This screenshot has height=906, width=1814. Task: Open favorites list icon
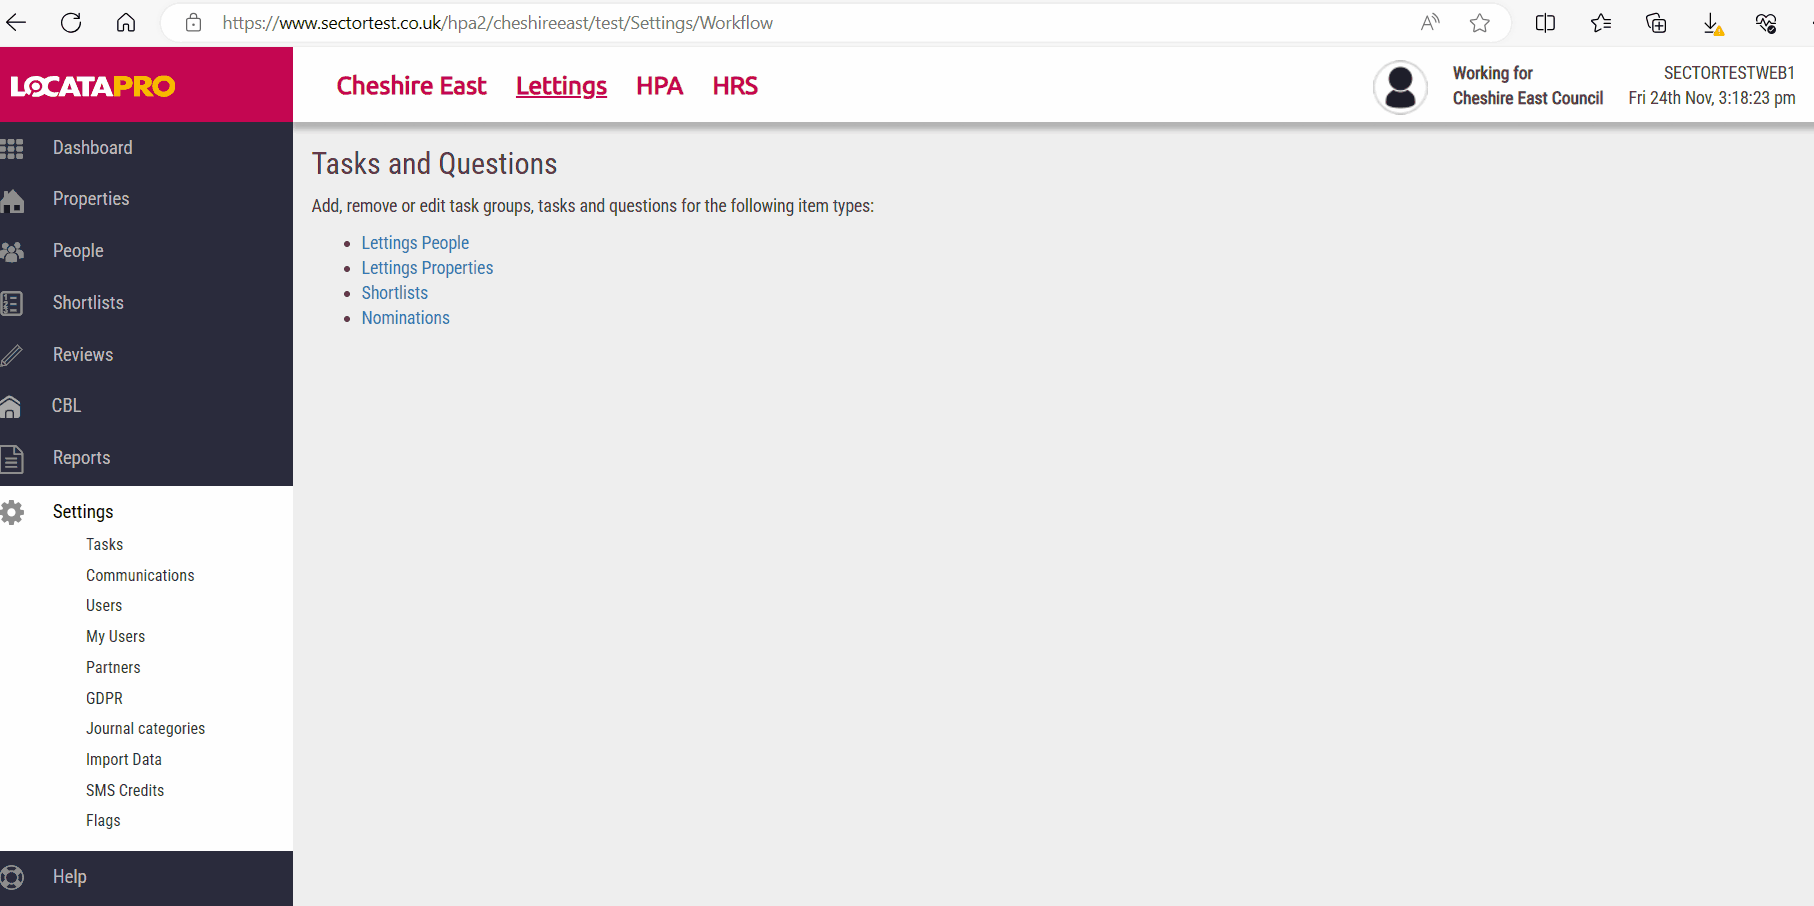click(x=1601, y=22)
